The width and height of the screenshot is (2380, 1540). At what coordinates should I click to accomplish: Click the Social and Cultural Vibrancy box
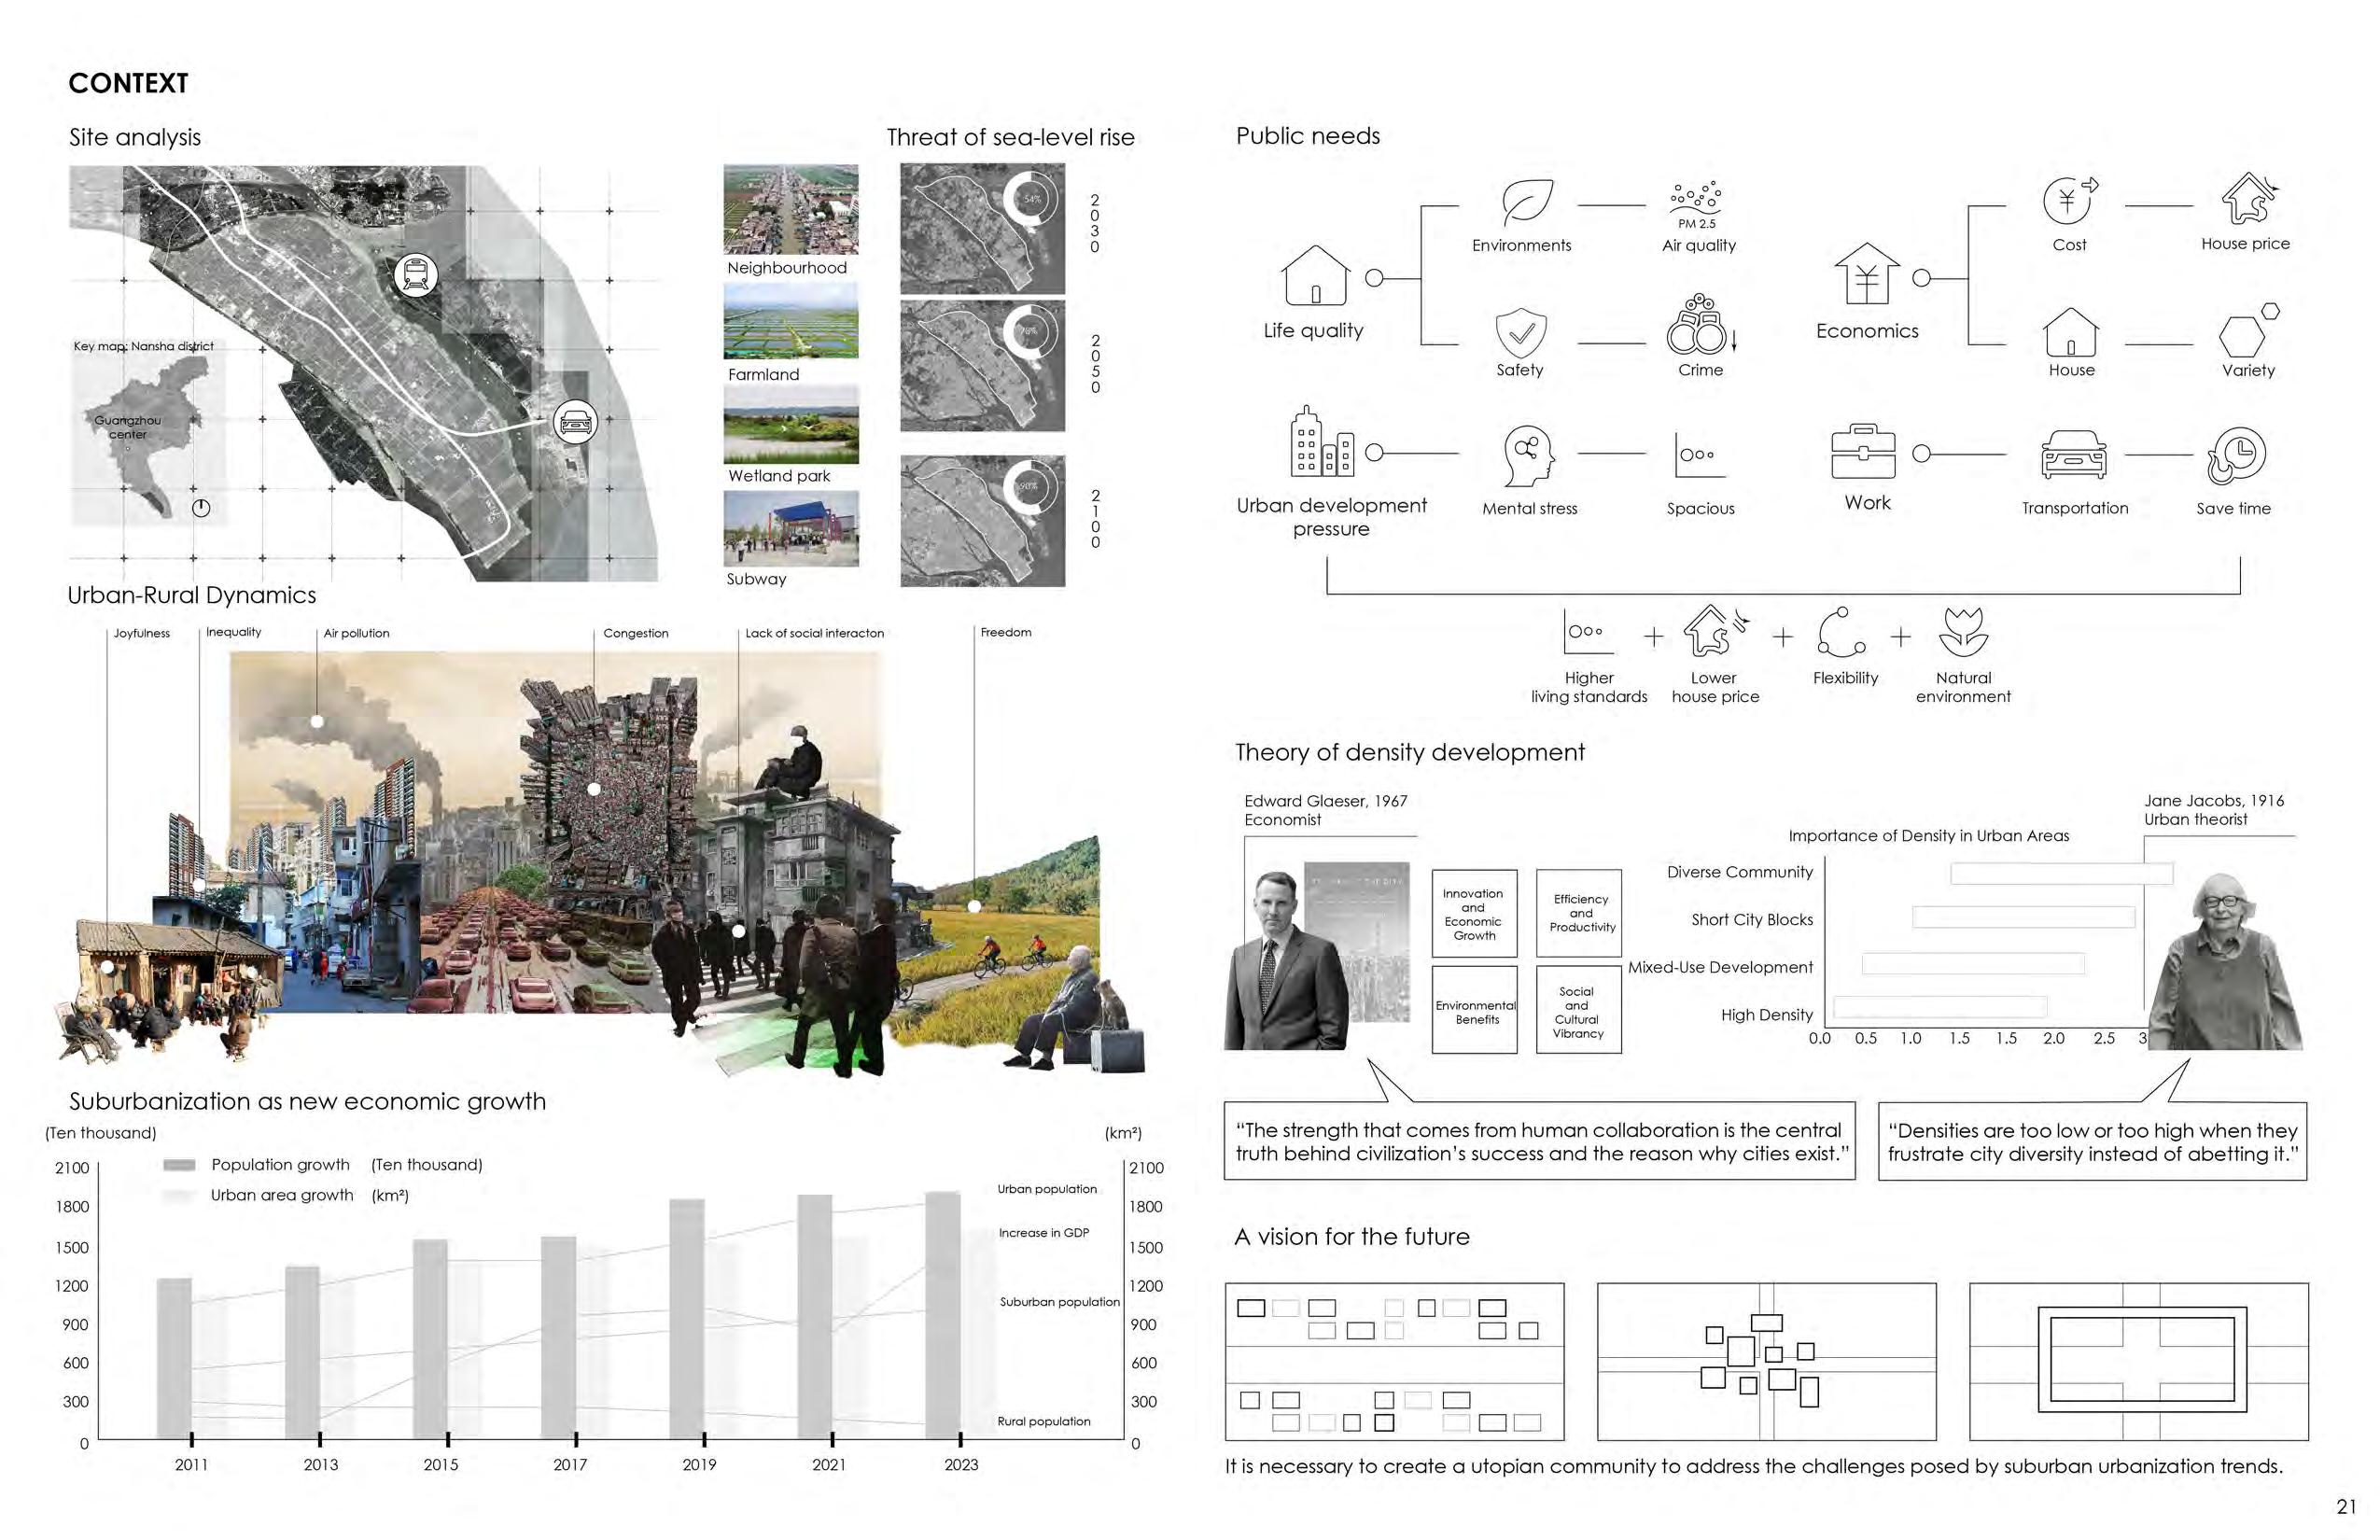[1578, 1010]
